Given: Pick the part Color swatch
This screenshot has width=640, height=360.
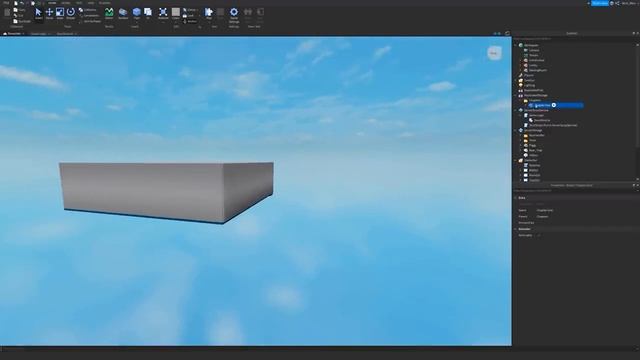Looking at the screenshot, I should click(x=176, y=12).
